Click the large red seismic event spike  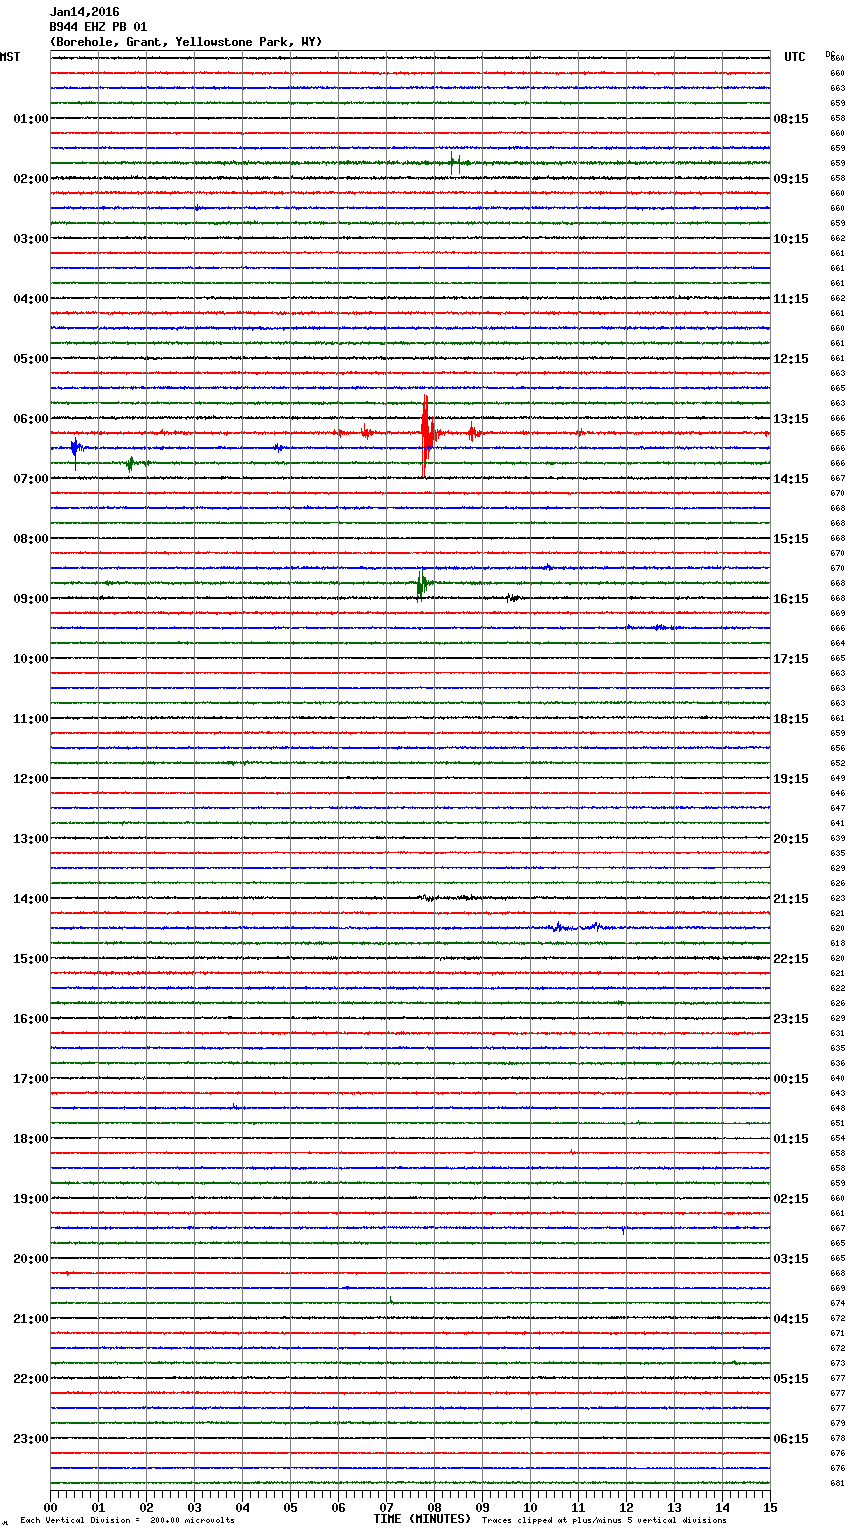coord(426,435)
